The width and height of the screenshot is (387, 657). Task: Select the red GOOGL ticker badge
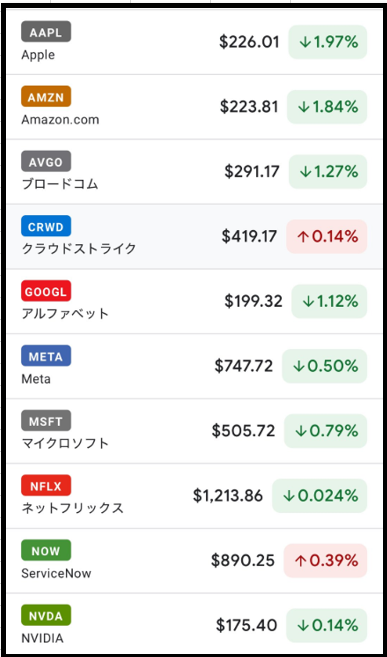pos(46,291)
